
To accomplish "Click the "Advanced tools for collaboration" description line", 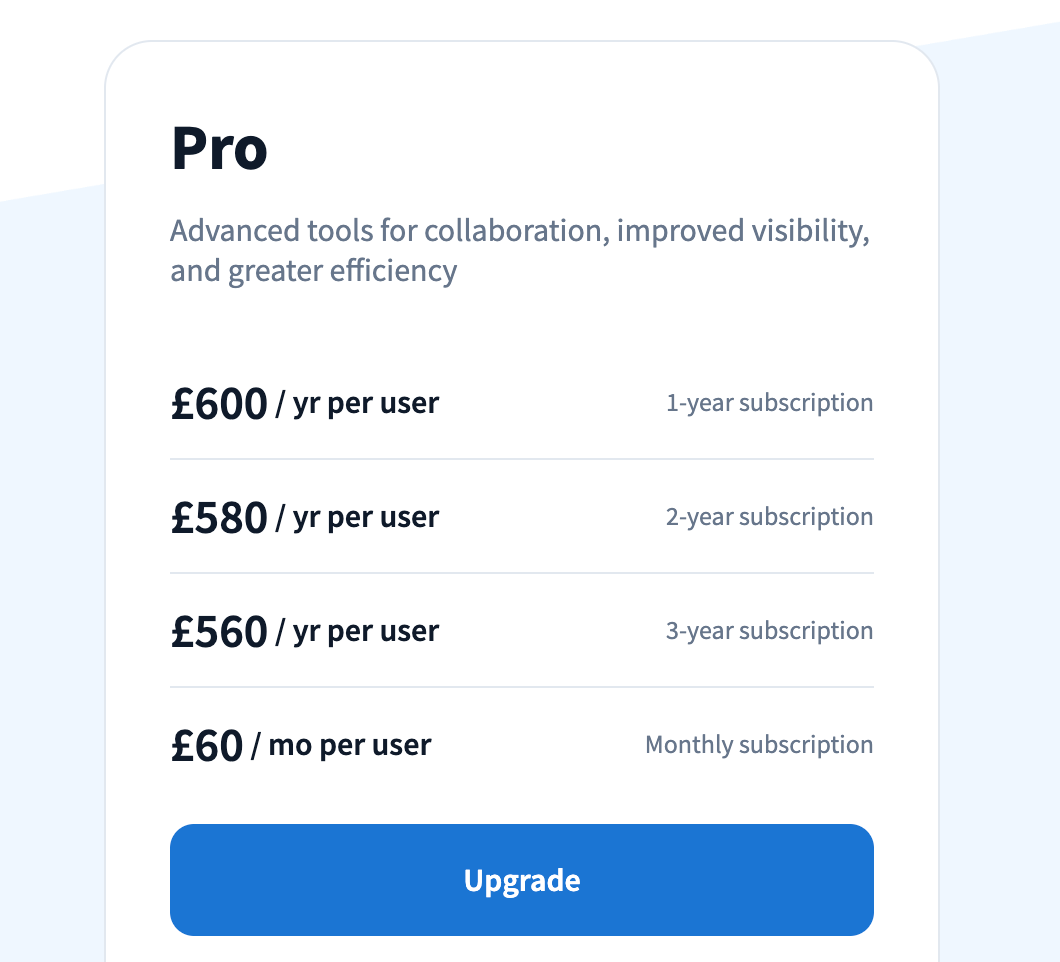I will tap(519, 231).
